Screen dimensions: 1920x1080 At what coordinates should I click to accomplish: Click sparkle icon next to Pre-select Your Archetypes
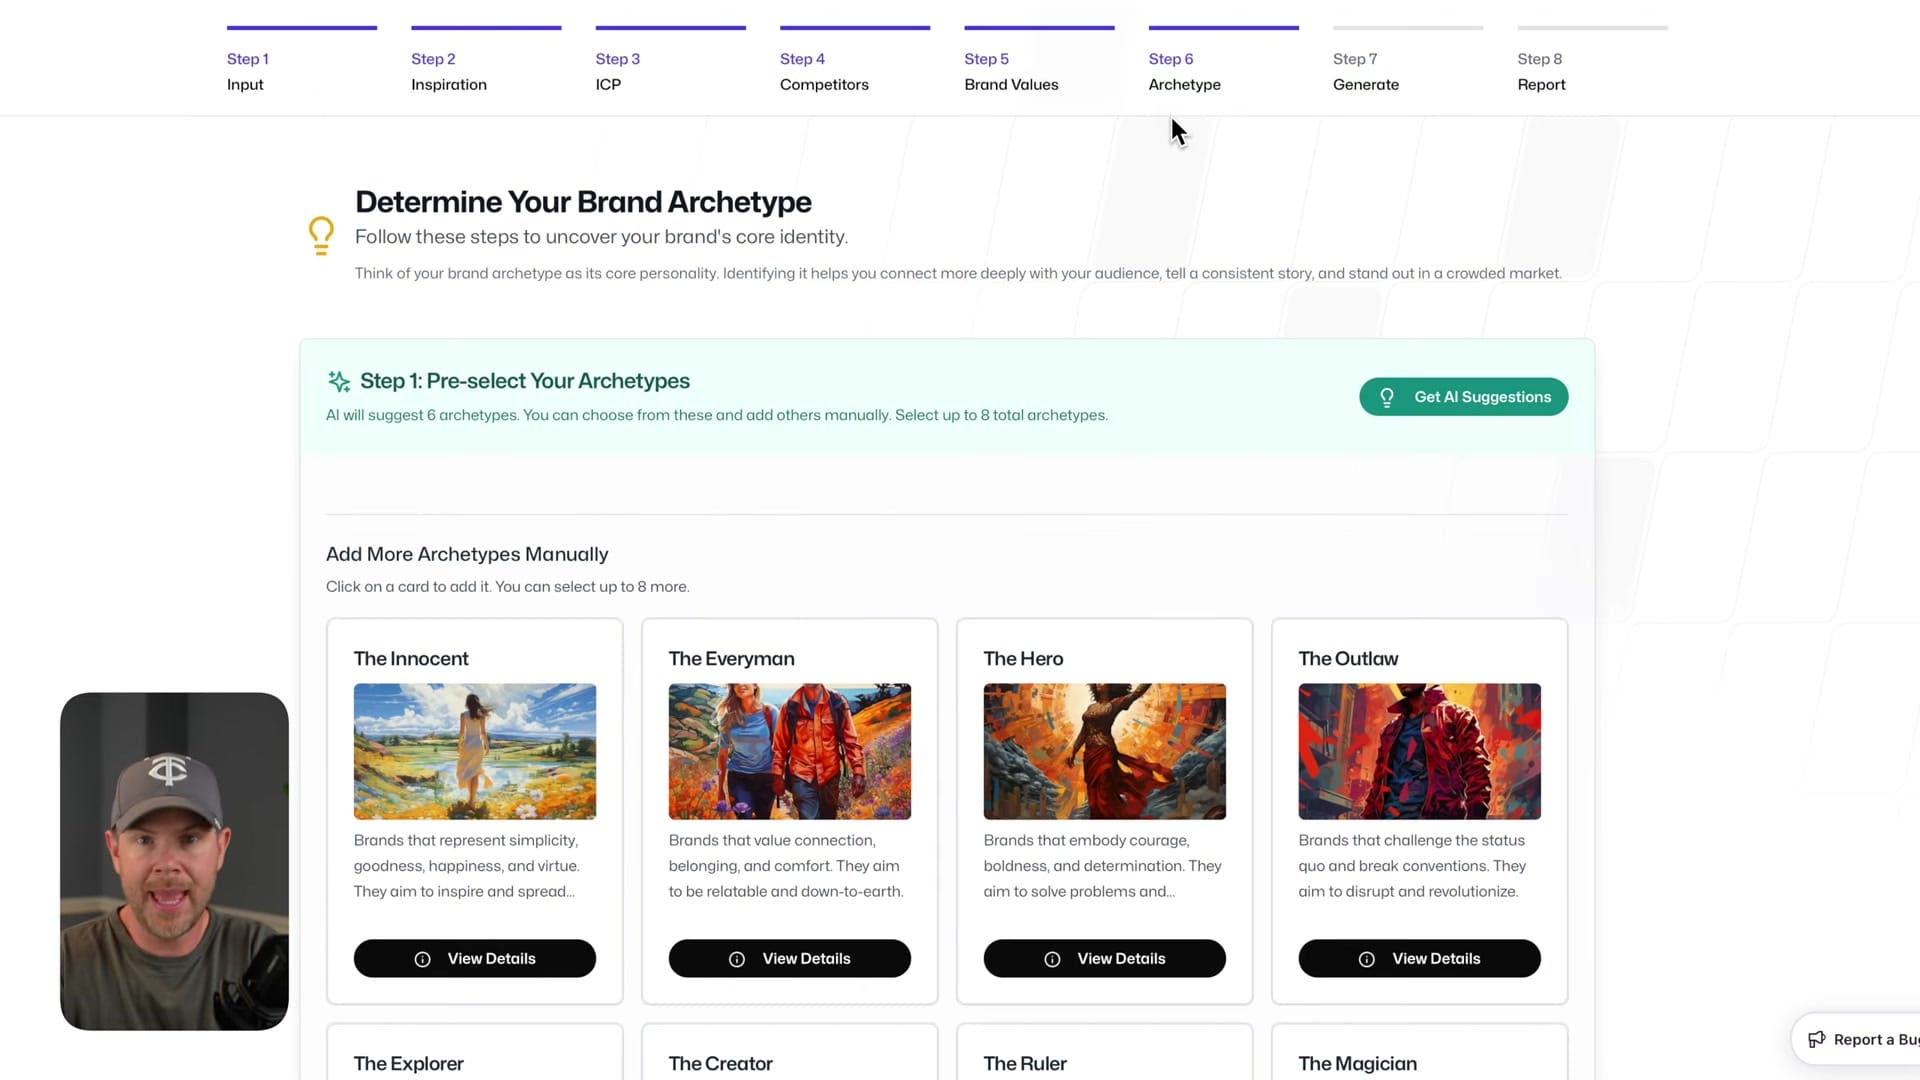(339, 381)
